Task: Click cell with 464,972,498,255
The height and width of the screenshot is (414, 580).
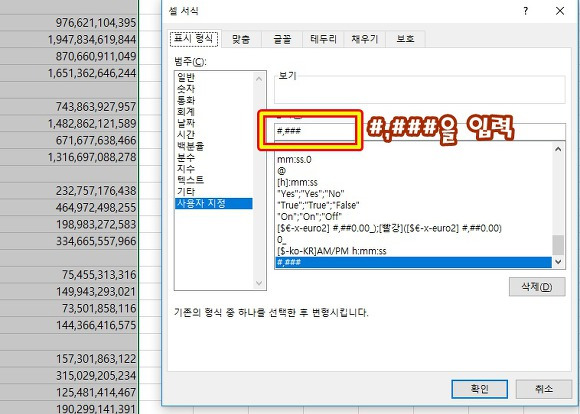Action: click(x=69, y=207)
